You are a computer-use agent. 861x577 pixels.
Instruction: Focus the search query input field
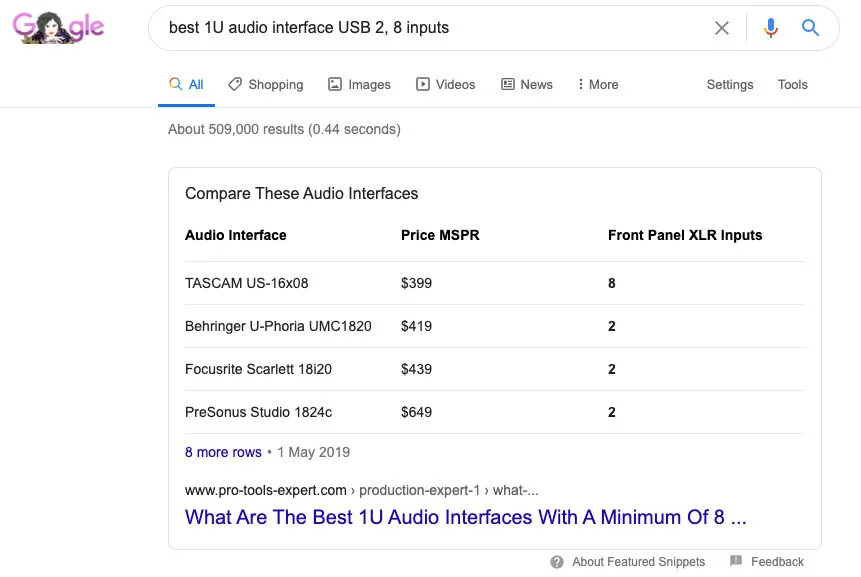[x=430, y=28]
